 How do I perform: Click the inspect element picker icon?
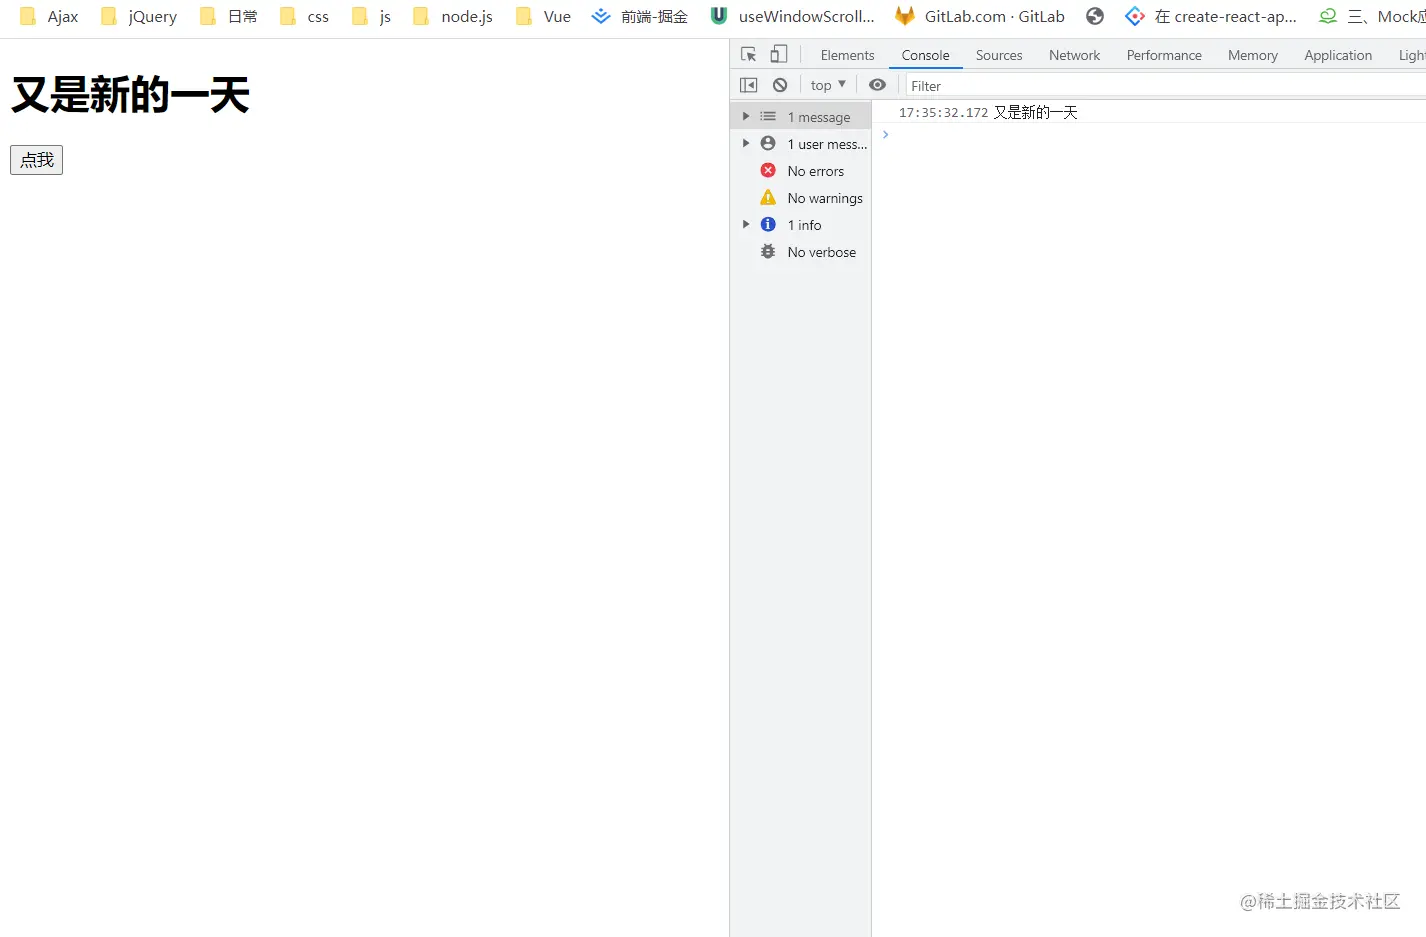tap(748, 54)
